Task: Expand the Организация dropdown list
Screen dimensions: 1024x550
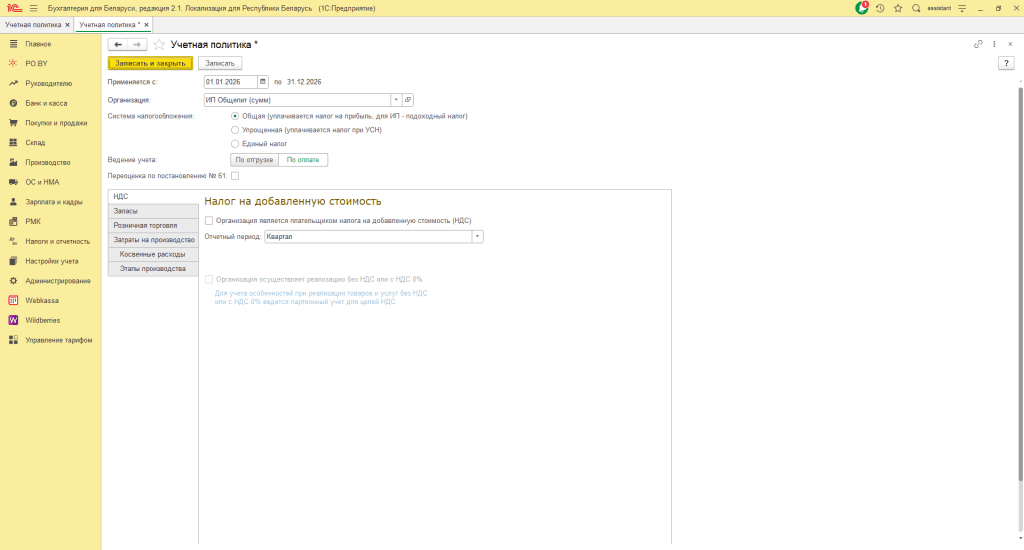Action: (396, 100)
